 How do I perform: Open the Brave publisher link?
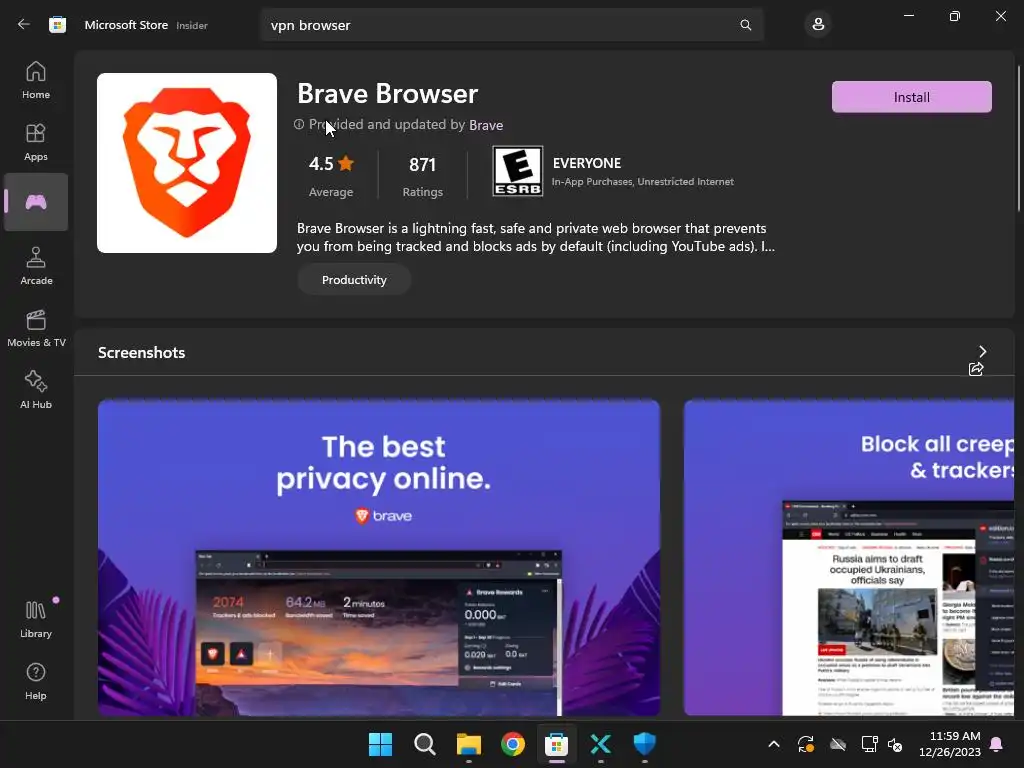click(x=486, y=125)
